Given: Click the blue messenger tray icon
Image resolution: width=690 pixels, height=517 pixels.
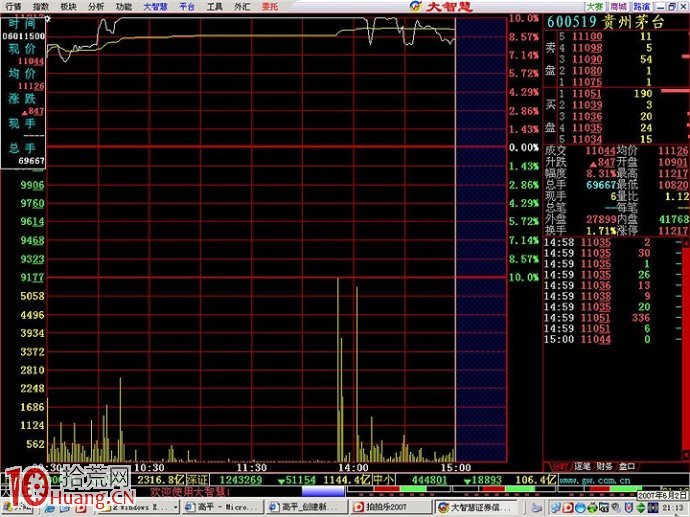Looking at the screenshot, I should coord(557,507).
